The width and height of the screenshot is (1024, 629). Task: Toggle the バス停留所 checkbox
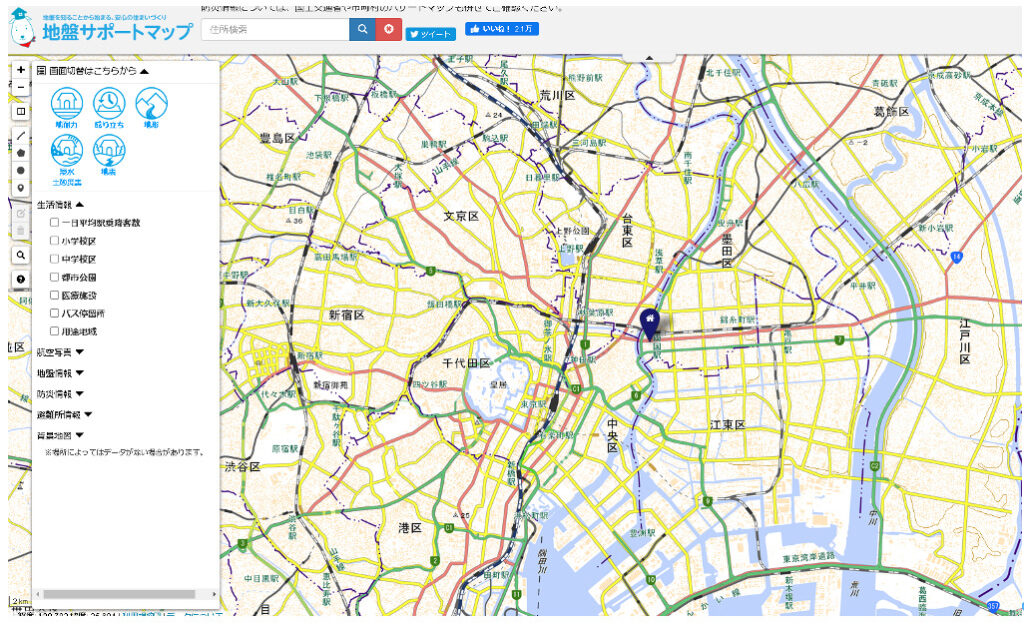click(x=55, y=313)
